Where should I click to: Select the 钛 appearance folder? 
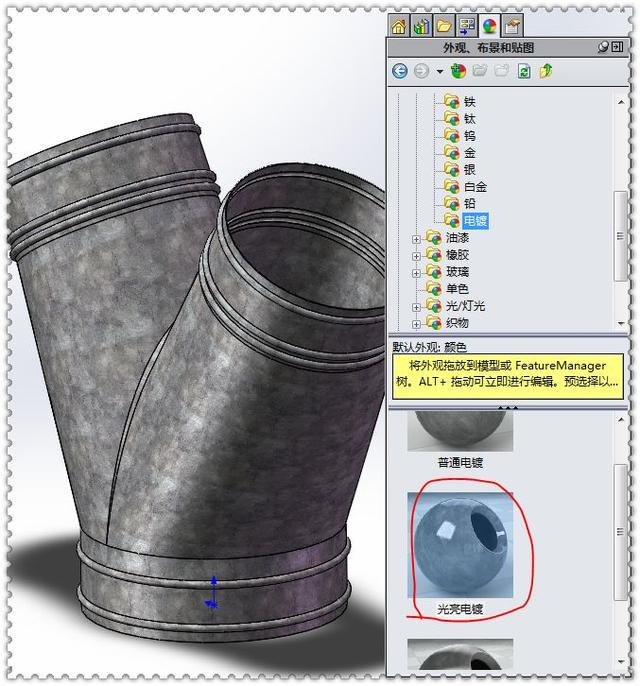pyautogui.click(x=469, y=119)
